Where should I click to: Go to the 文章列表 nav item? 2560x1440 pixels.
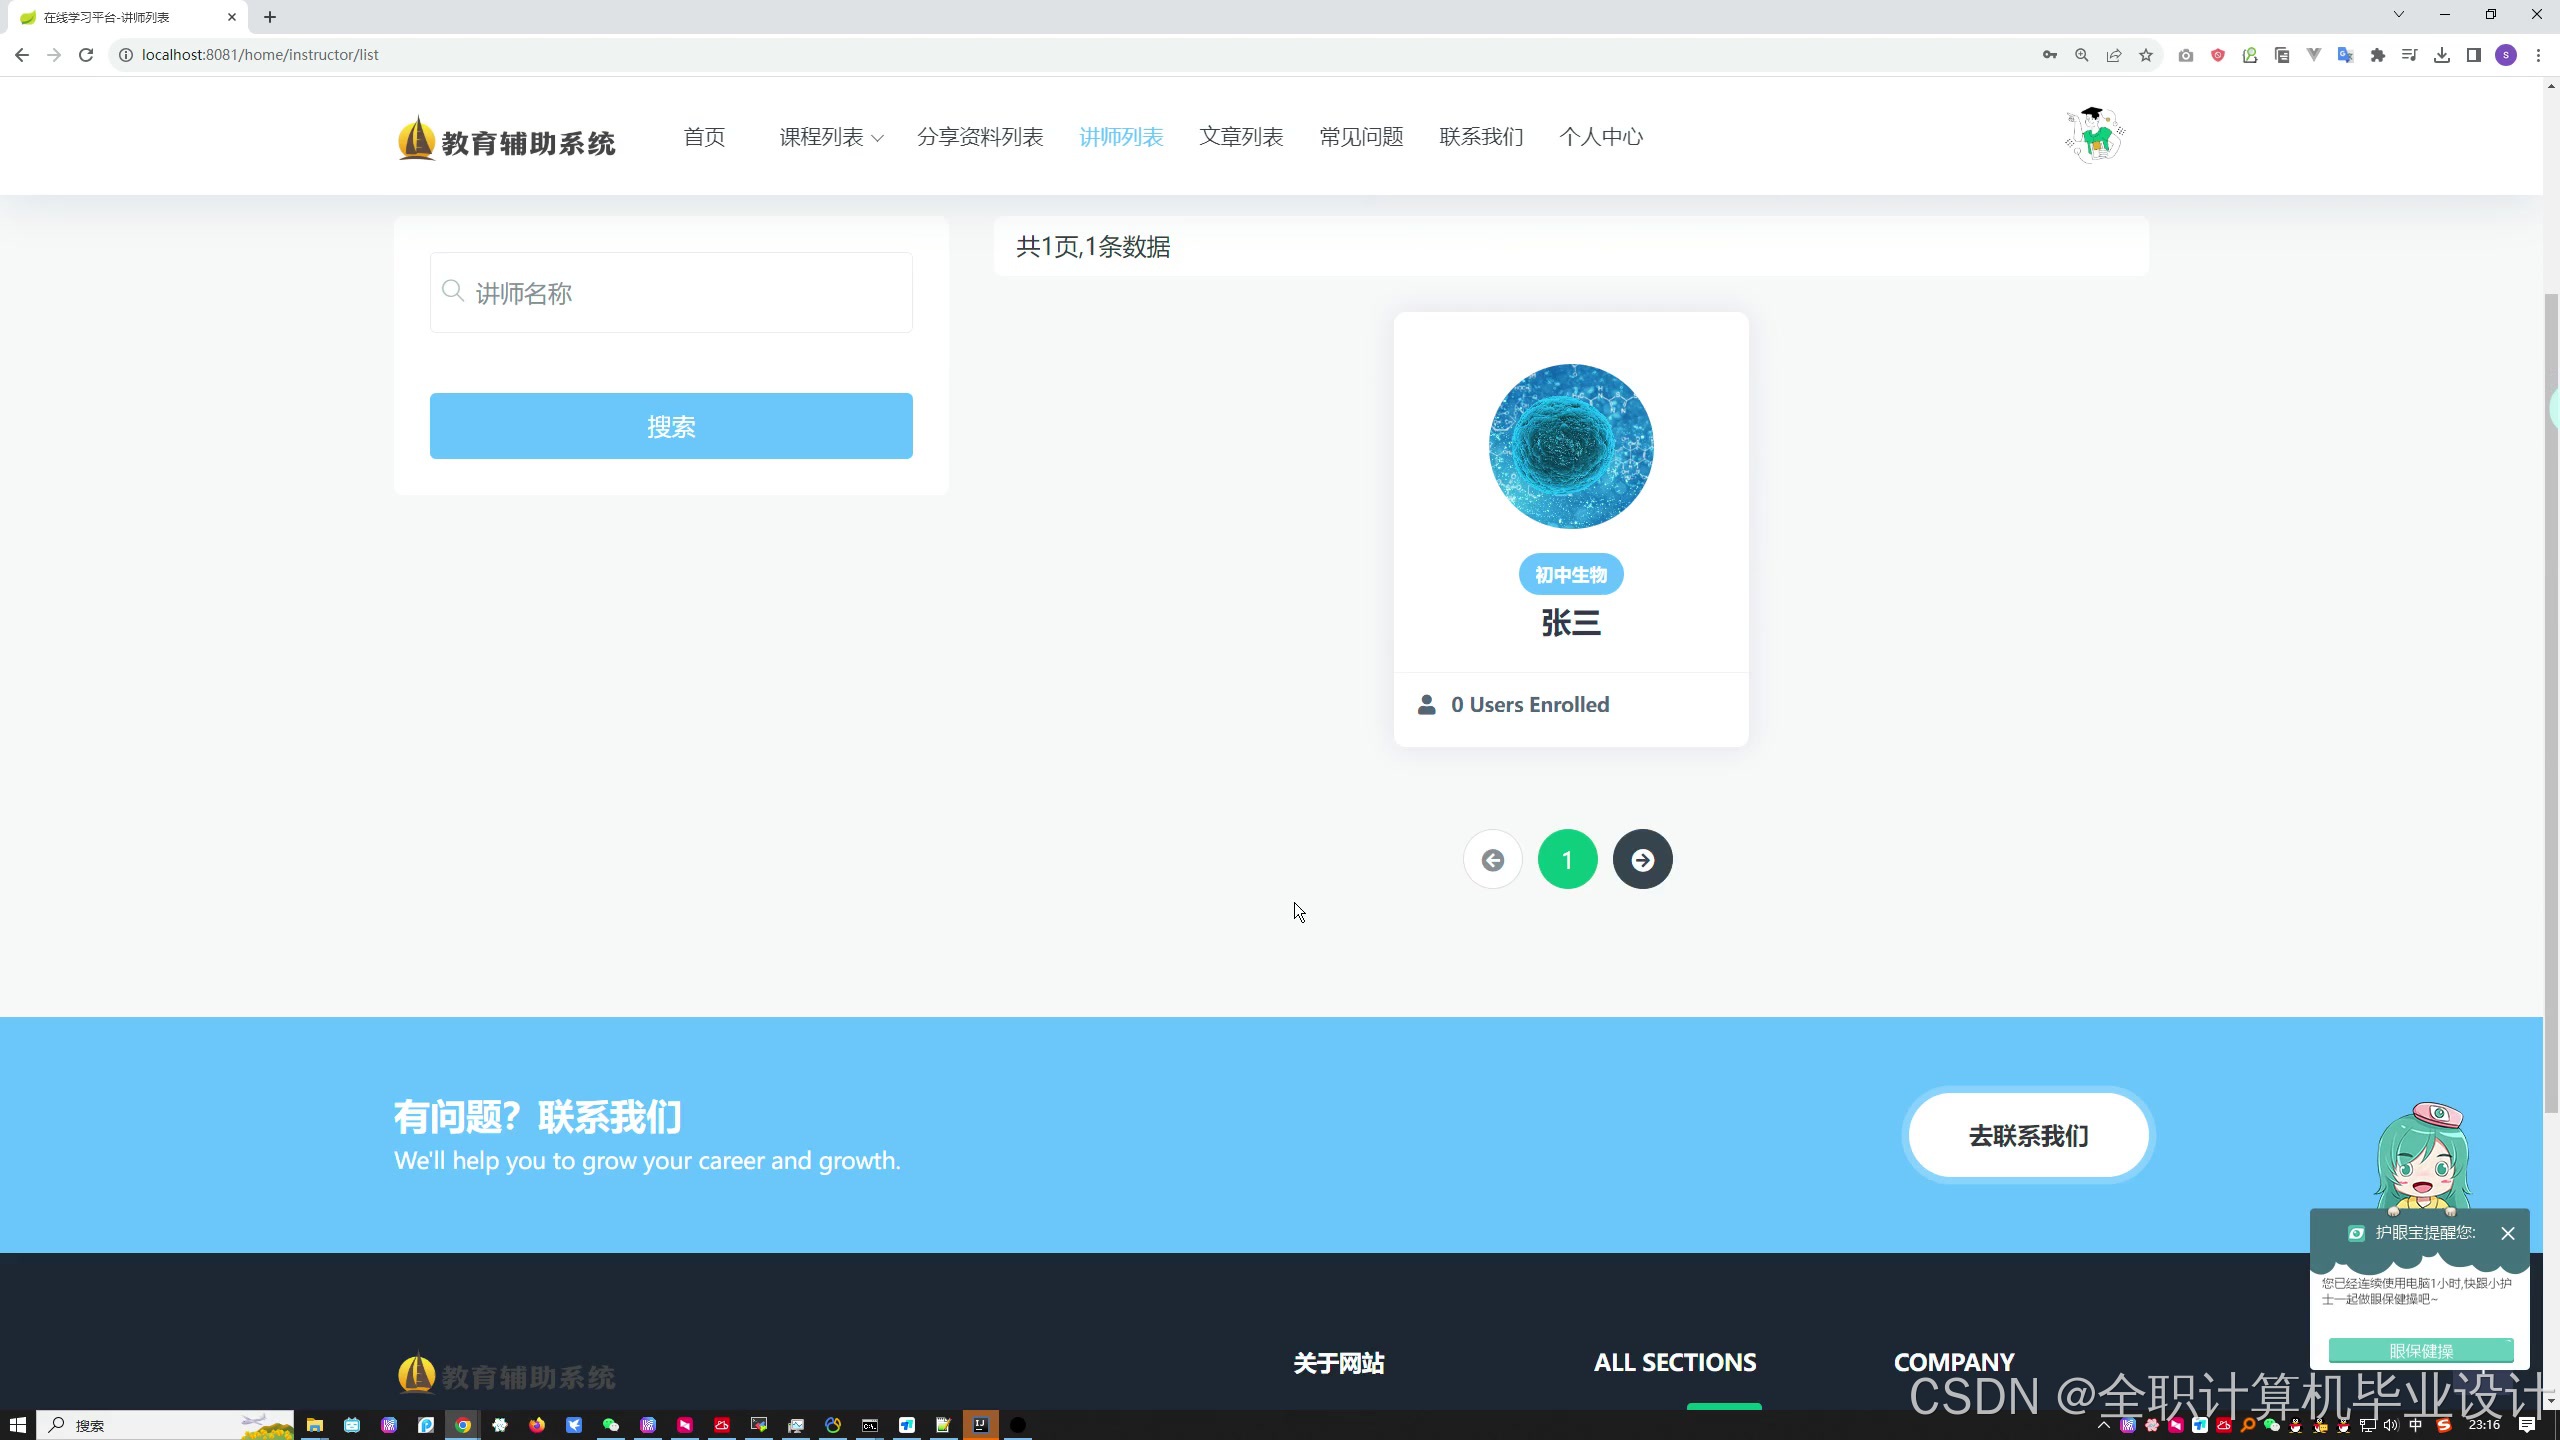(x=1241, y=137)
